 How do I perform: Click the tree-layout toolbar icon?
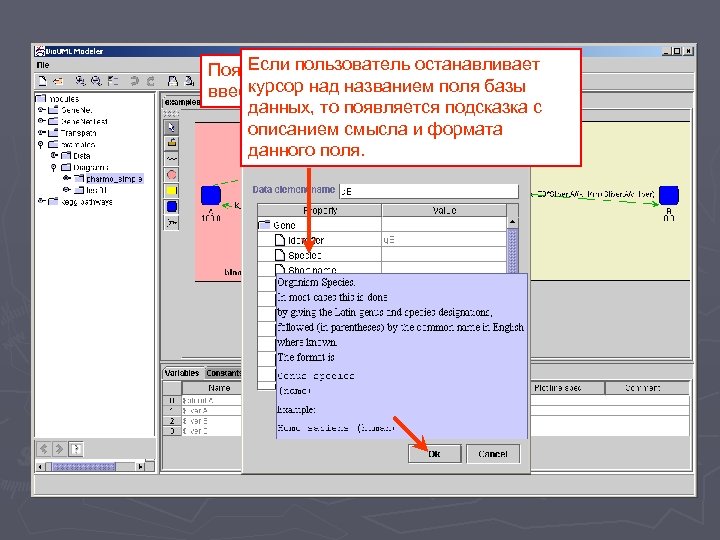point(112,81)
